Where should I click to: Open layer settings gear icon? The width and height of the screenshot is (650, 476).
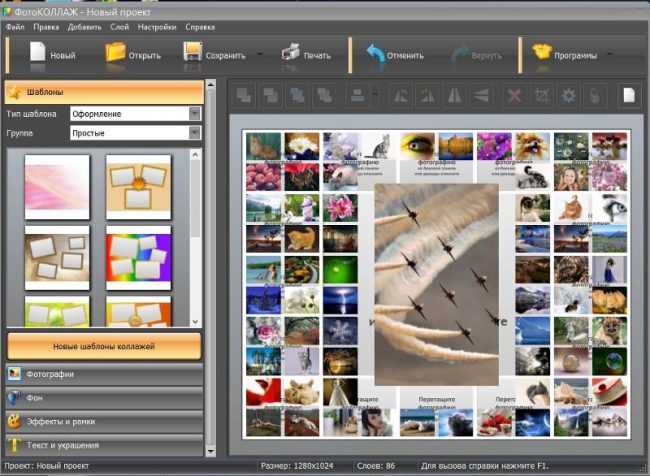[x=568, y=95]
